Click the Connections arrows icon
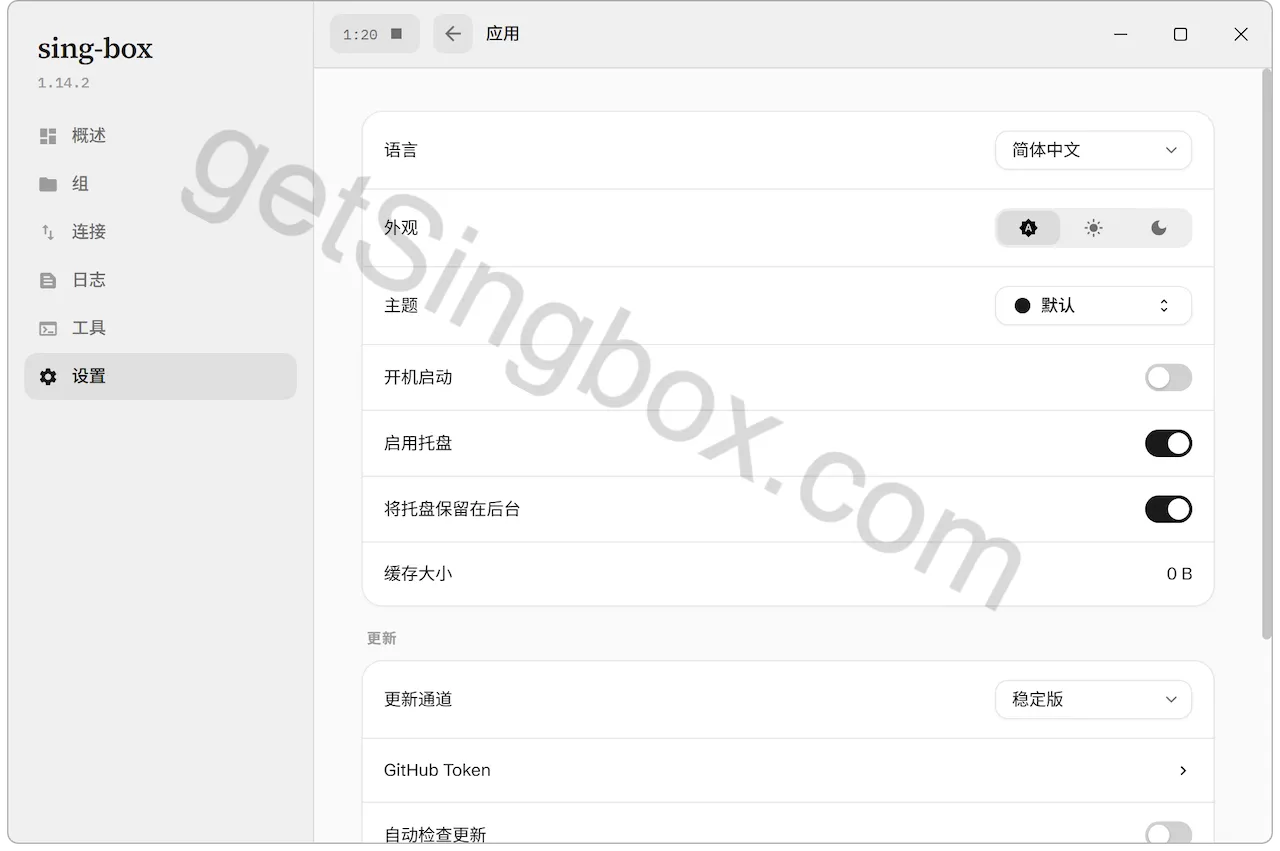 [48, 232]
